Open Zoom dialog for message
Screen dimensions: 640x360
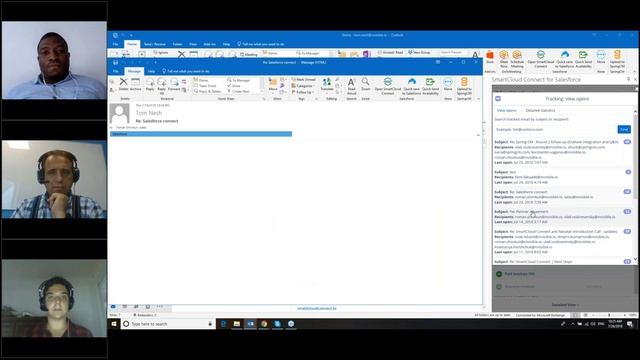366,84
